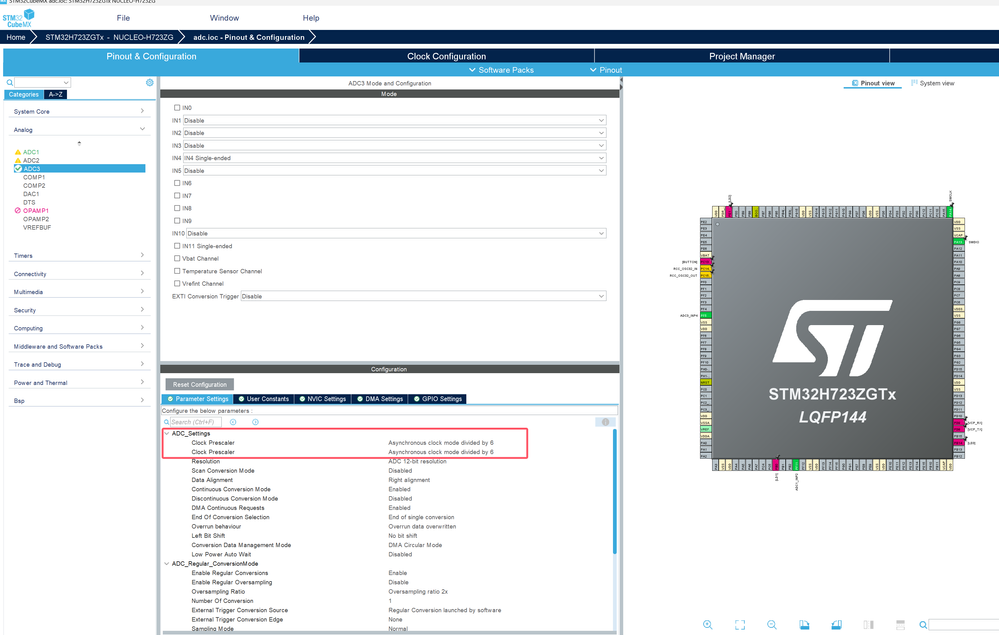The width and height of the screenshot is (999, 635).
Task: Open the GPIO Settings tab
Action: 438,399
